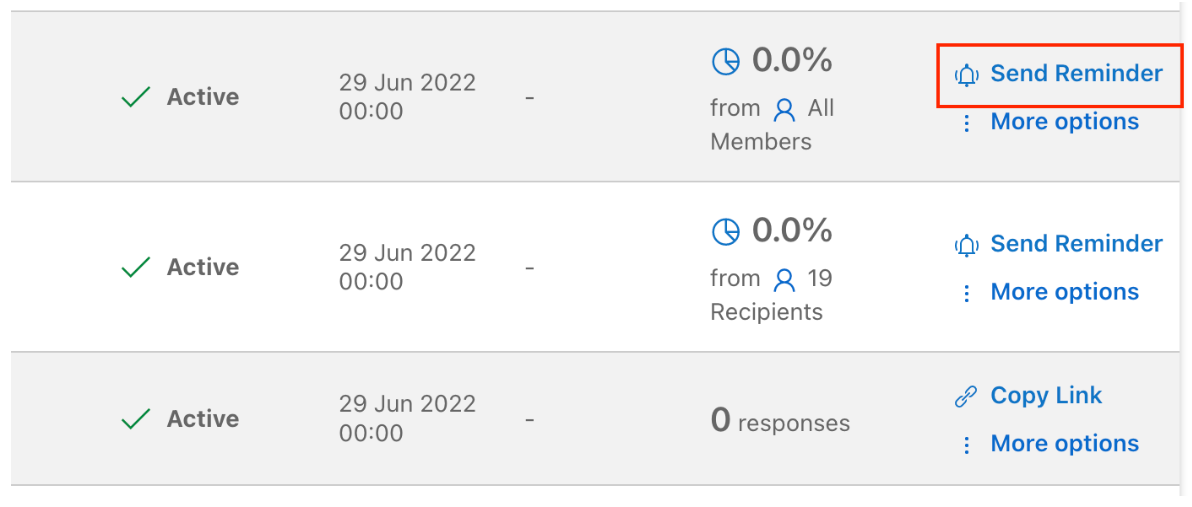This screenshot has width=1192, height=507.
Task: Send Reminder to the 19 Recipients
Action: coord(1076,244)
